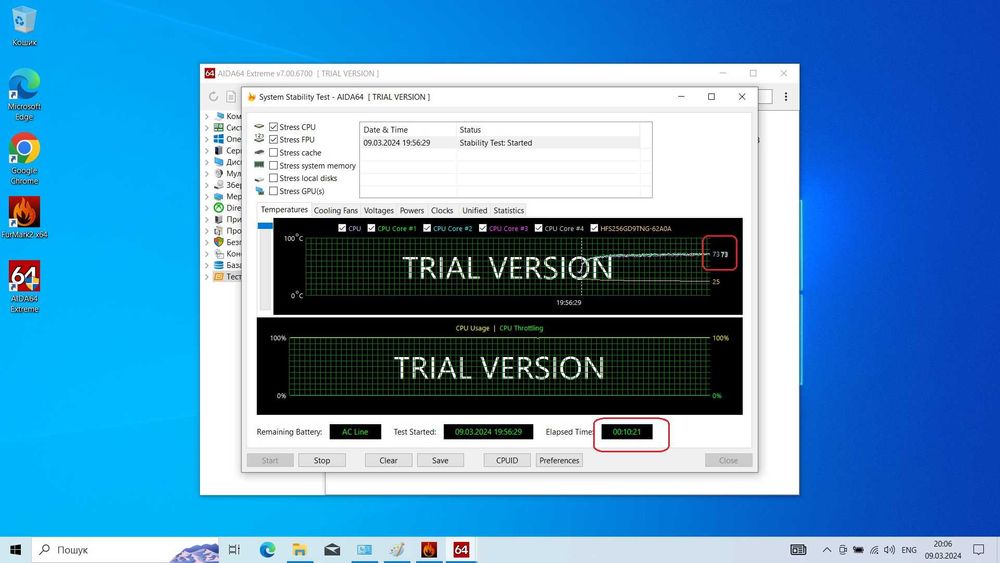Expand the 'Безп' tree node chevron
This screenshot has height=563, width=1000.
click(207, 242)
